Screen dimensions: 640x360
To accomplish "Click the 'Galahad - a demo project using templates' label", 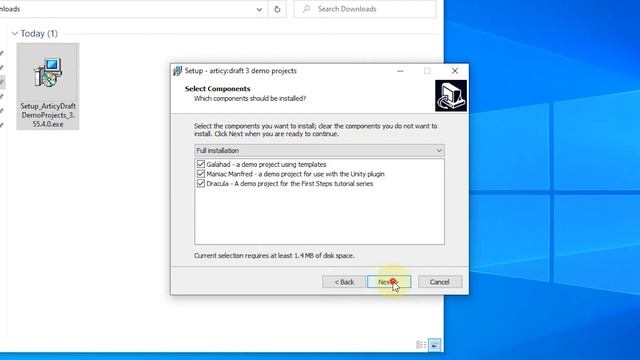I will coord(267,164).
